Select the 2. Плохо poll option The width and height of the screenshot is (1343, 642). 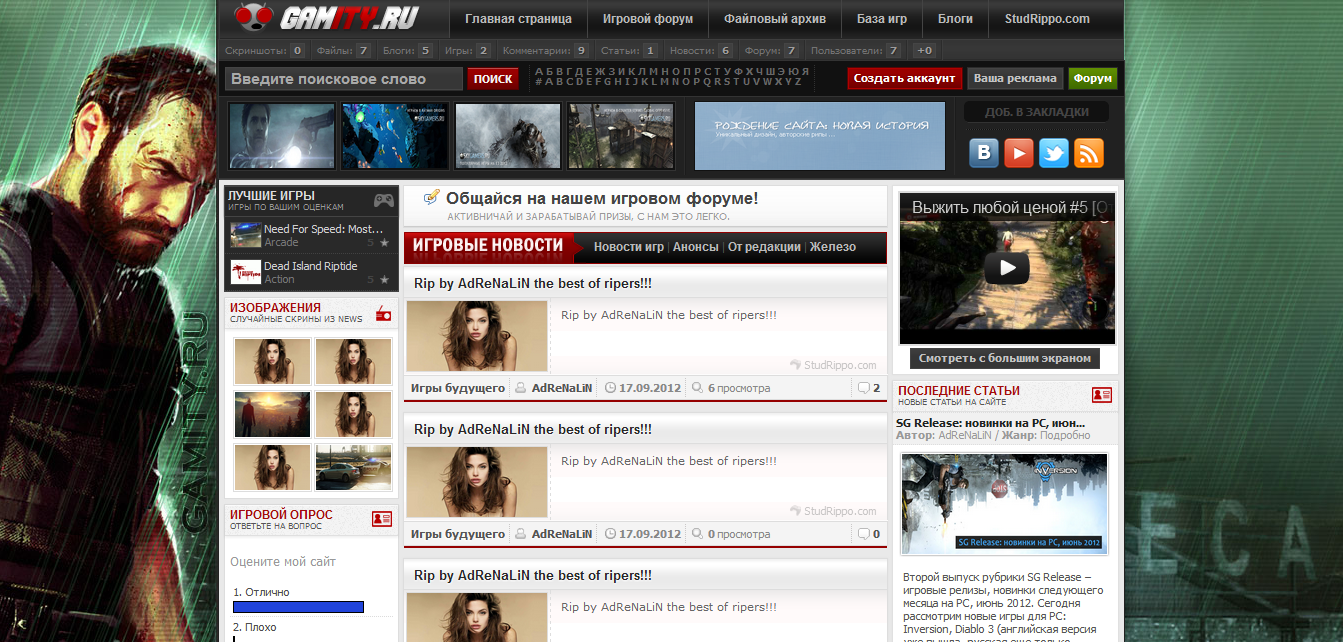point(255,627)
